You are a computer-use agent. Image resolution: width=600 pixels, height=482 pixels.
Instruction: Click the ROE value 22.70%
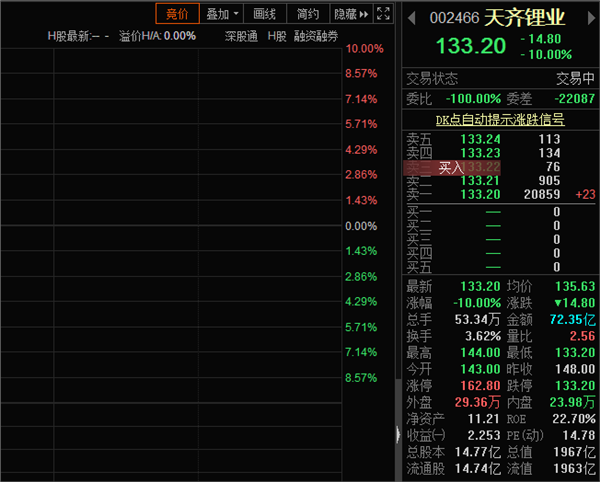[x=574, y=419]
